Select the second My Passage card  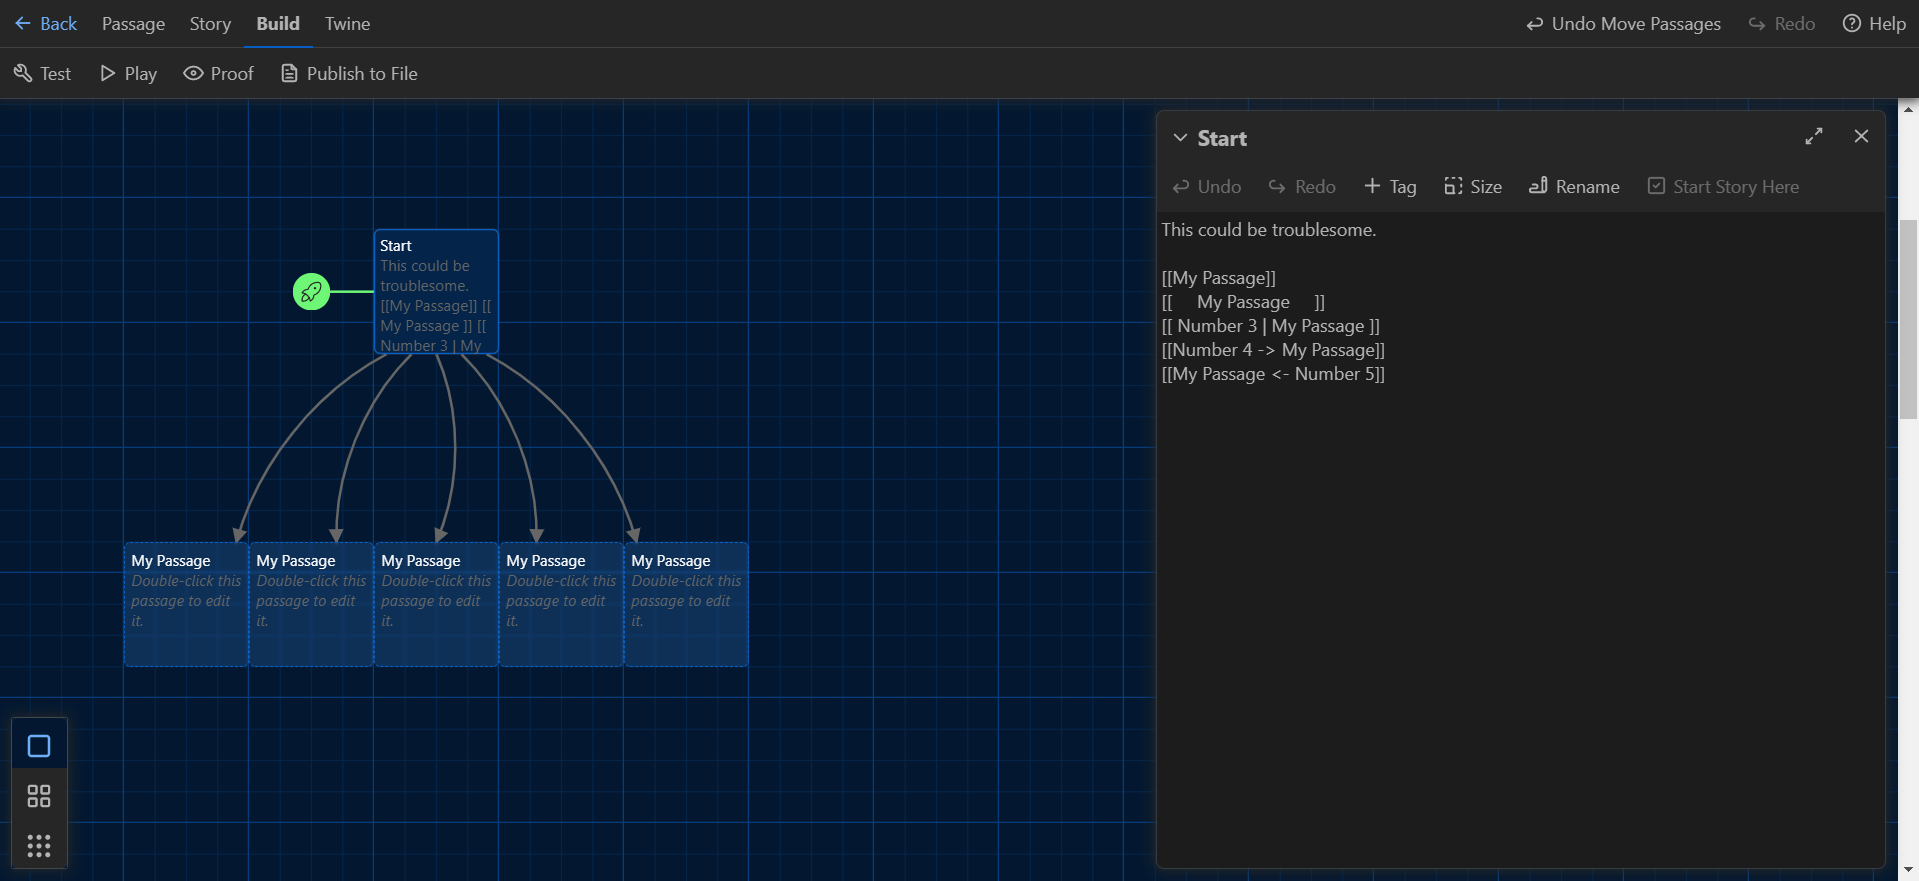click(311, 604)
